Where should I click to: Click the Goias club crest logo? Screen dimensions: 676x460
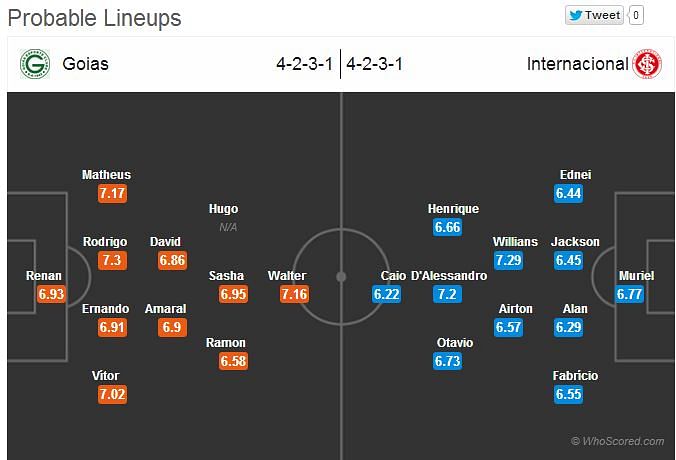(x=35, y=64)
